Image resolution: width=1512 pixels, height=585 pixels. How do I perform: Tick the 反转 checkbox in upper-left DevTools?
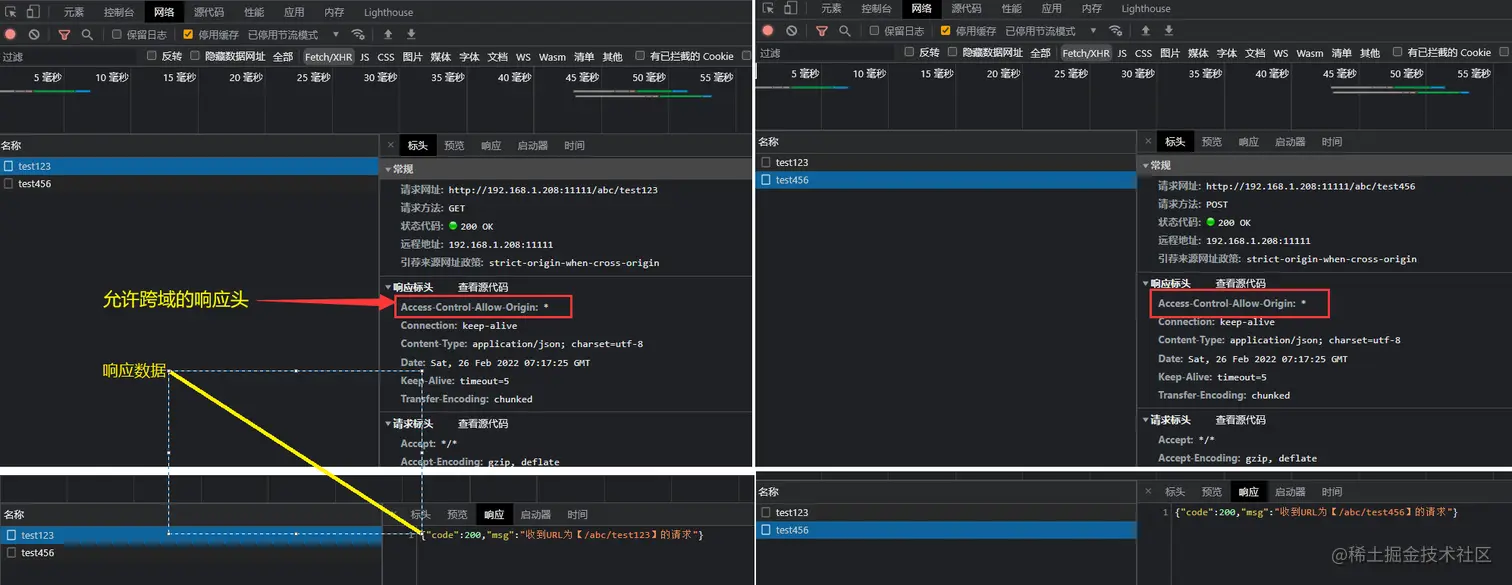(x=152, y=56)
